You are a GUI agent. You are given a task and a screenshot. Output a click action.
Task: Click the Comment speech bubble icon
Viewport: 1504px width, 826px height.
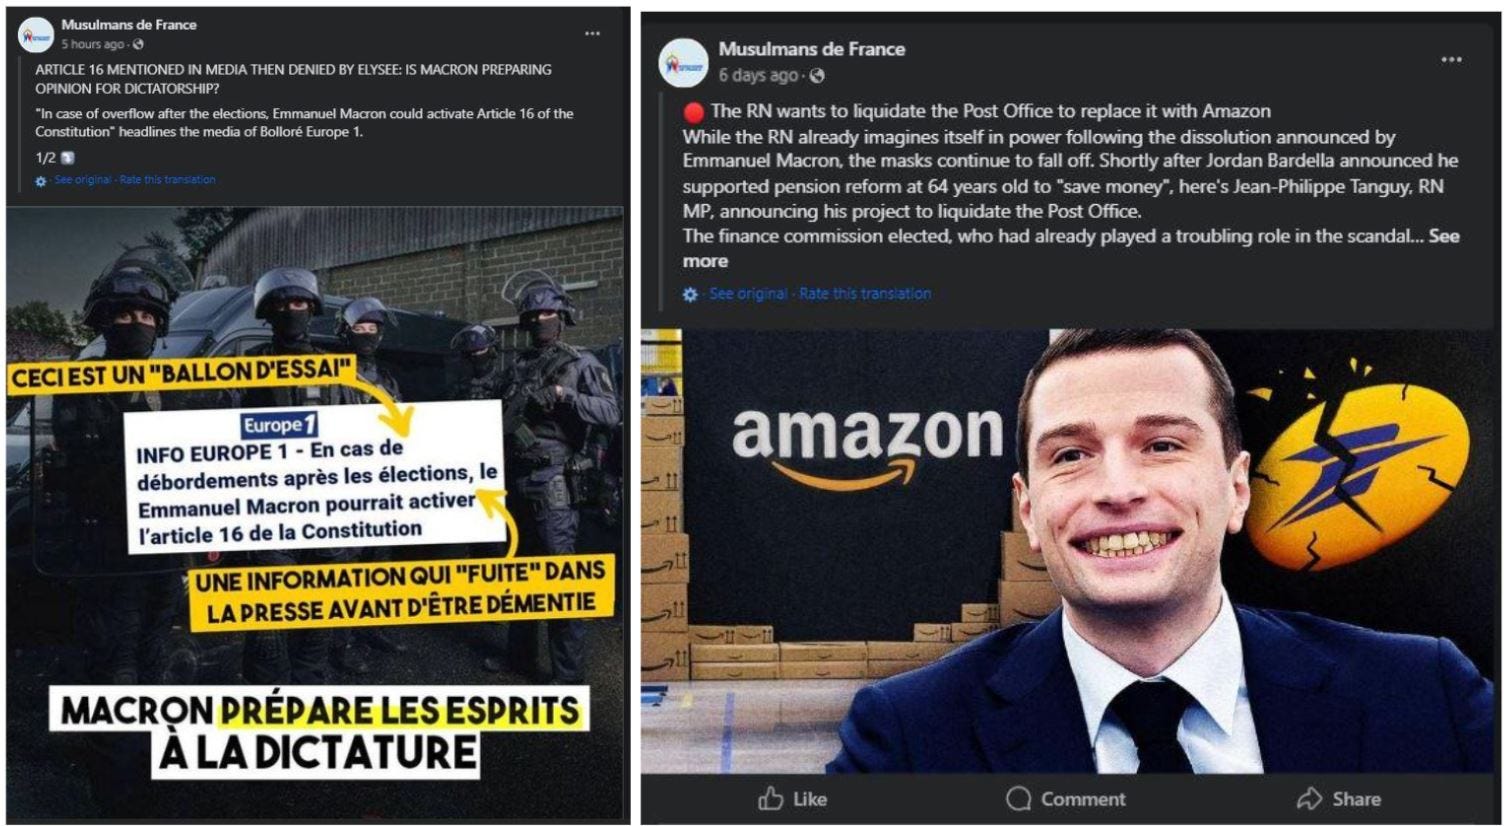[x=1018, y=798]
